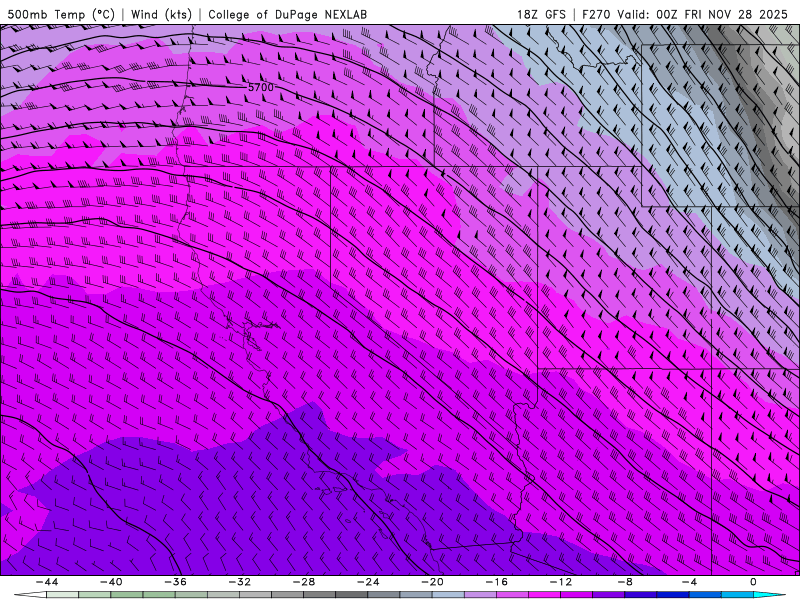Select the '-36' colorbar scale label
Screen dimensions: 800x600
tap(176, 582)
